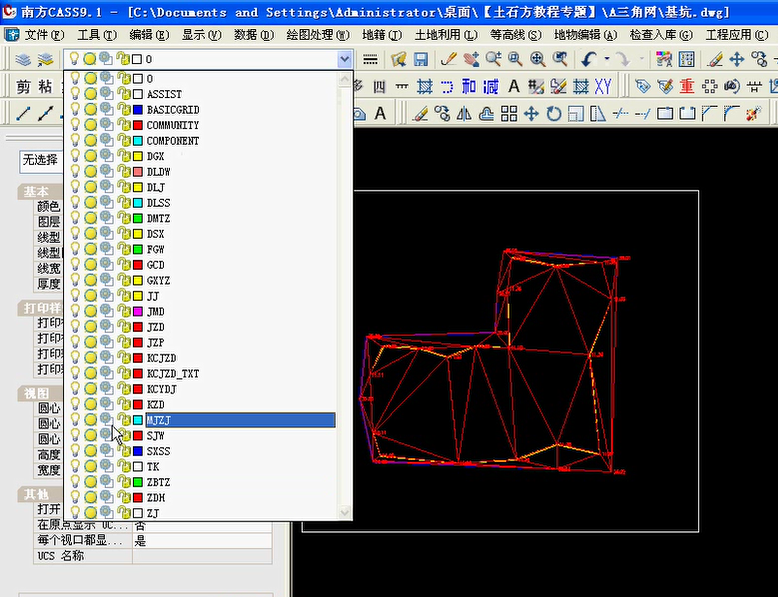Open the 地物编辑(A) menu
The height and width of the screenshot is (597, 778).
[585, 35]
